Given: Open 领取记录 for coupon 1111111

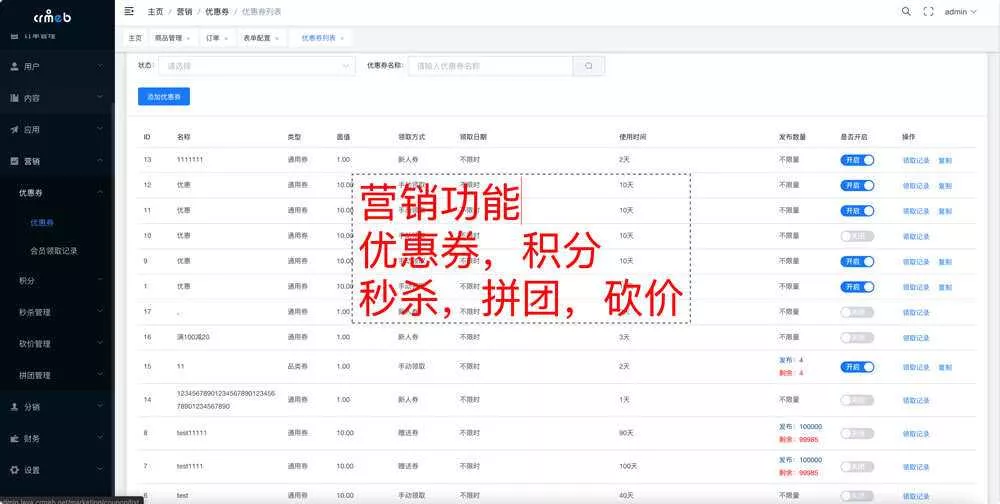Looking at the screenshot, I should point(916,161).
